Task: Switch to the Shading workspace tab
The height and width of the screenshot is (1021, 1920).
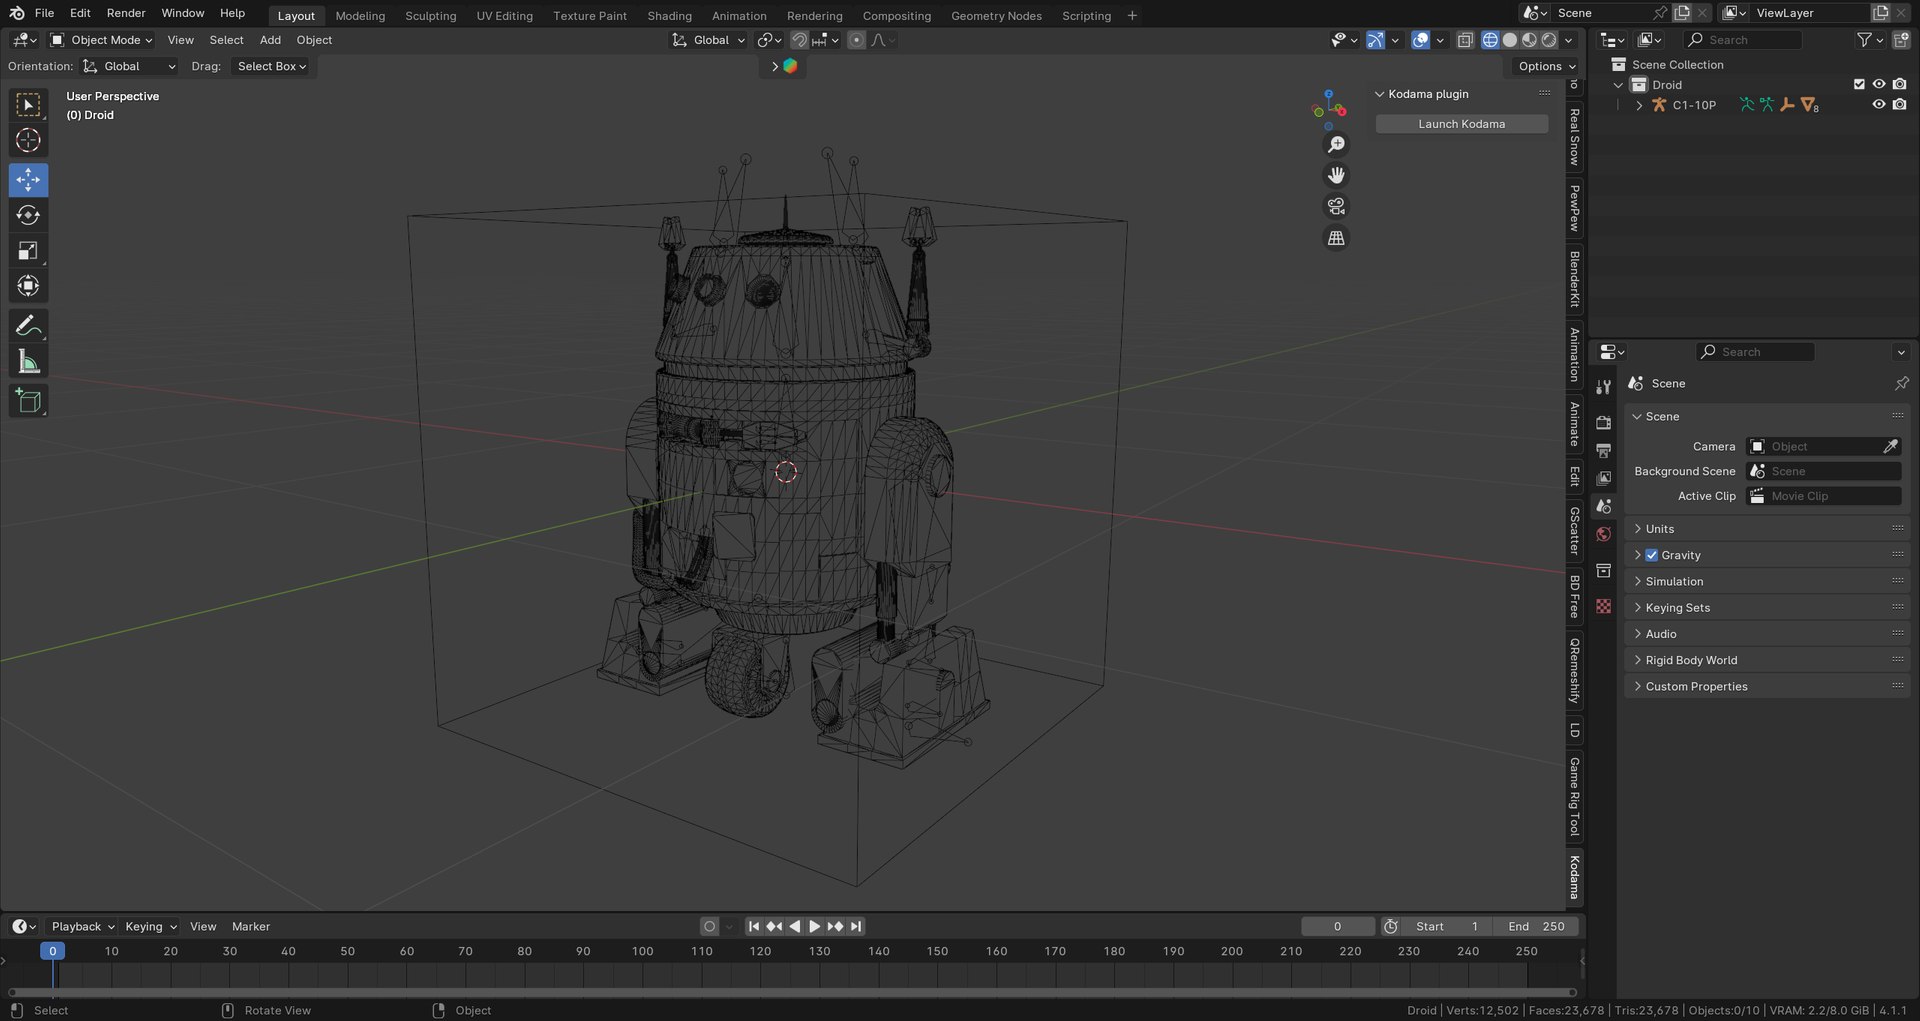Action: tap(669, 16)
